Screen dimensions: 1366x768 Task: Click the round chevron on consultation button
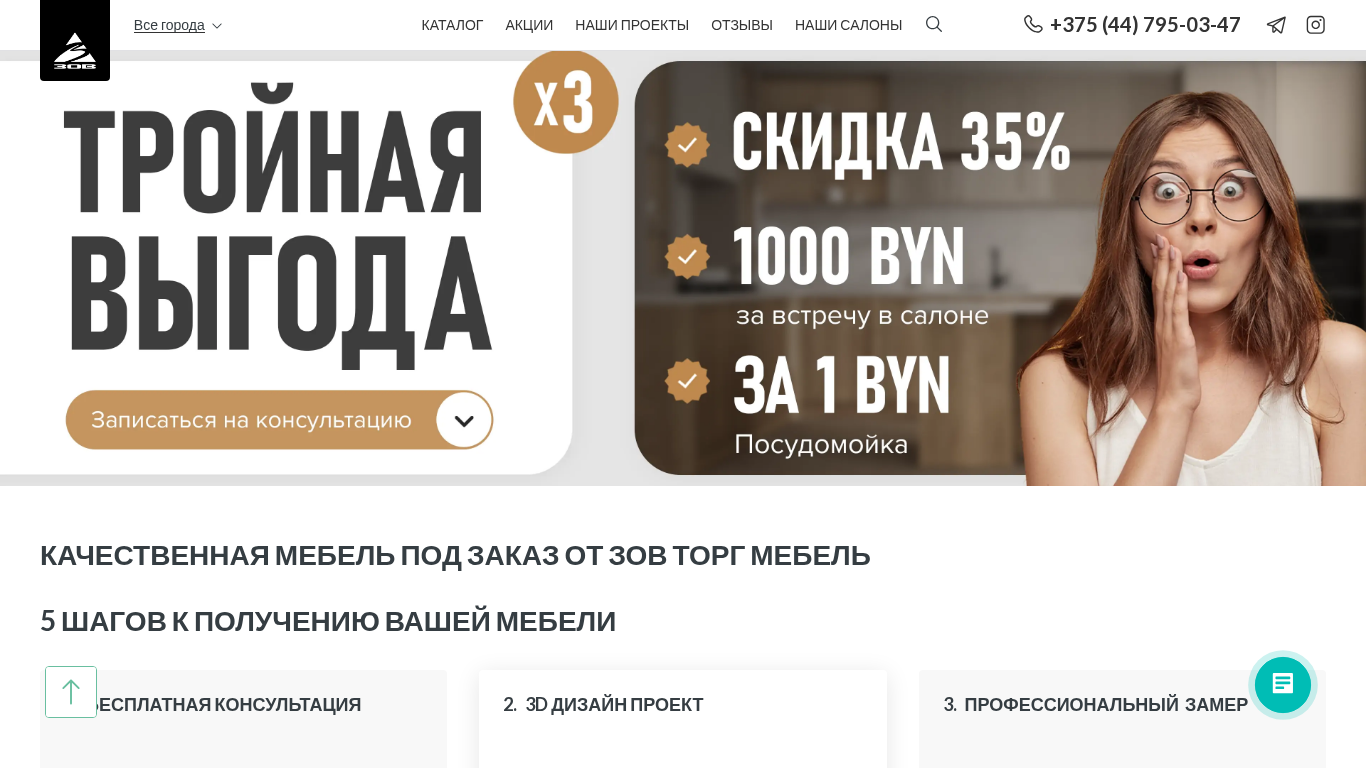464,420
